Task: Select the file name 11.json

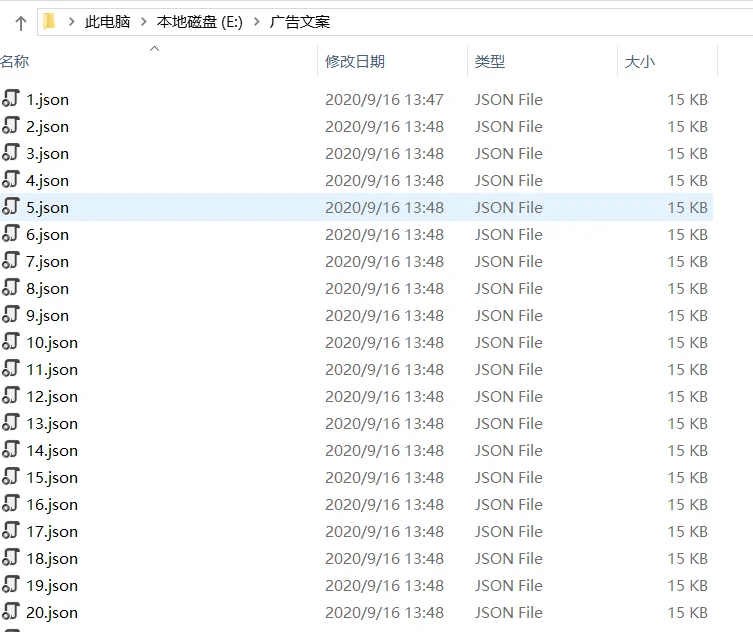Action: pyautogui.click(x=52, y=370)
